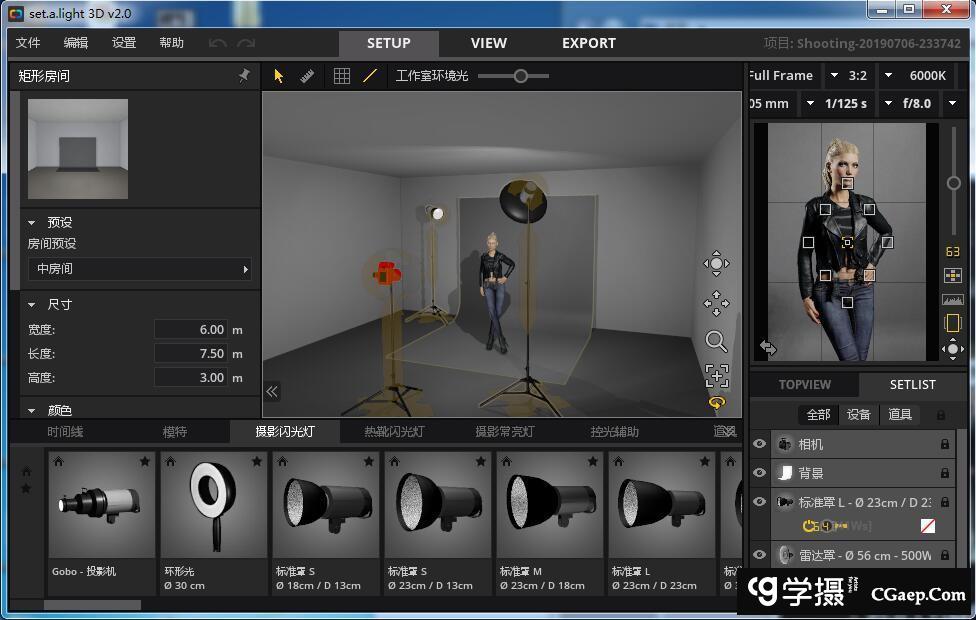The image size is (976, 620).
Task: Toggle lock on the 相机 item
Action: point(944,444)
